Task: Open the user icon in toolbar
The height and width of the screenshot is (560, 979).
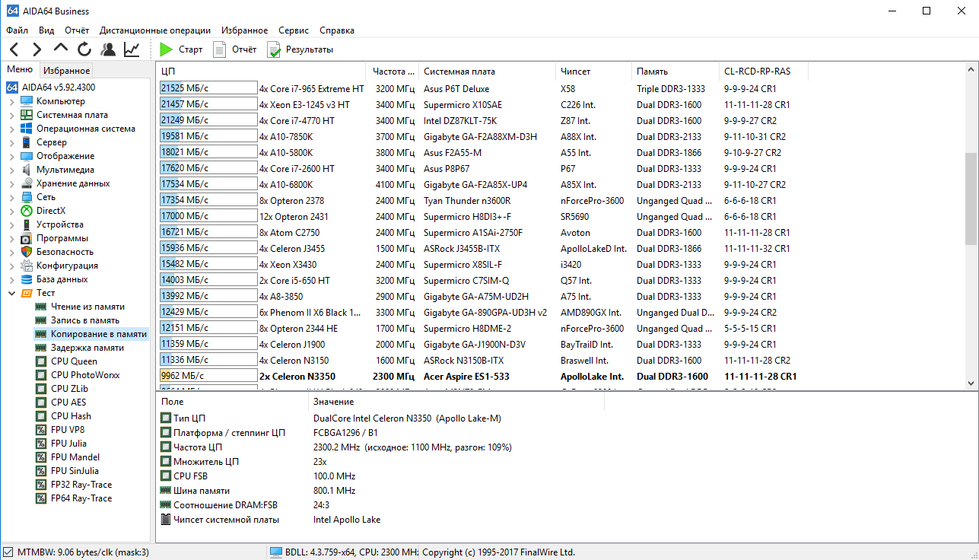Action: pos(108,49)
